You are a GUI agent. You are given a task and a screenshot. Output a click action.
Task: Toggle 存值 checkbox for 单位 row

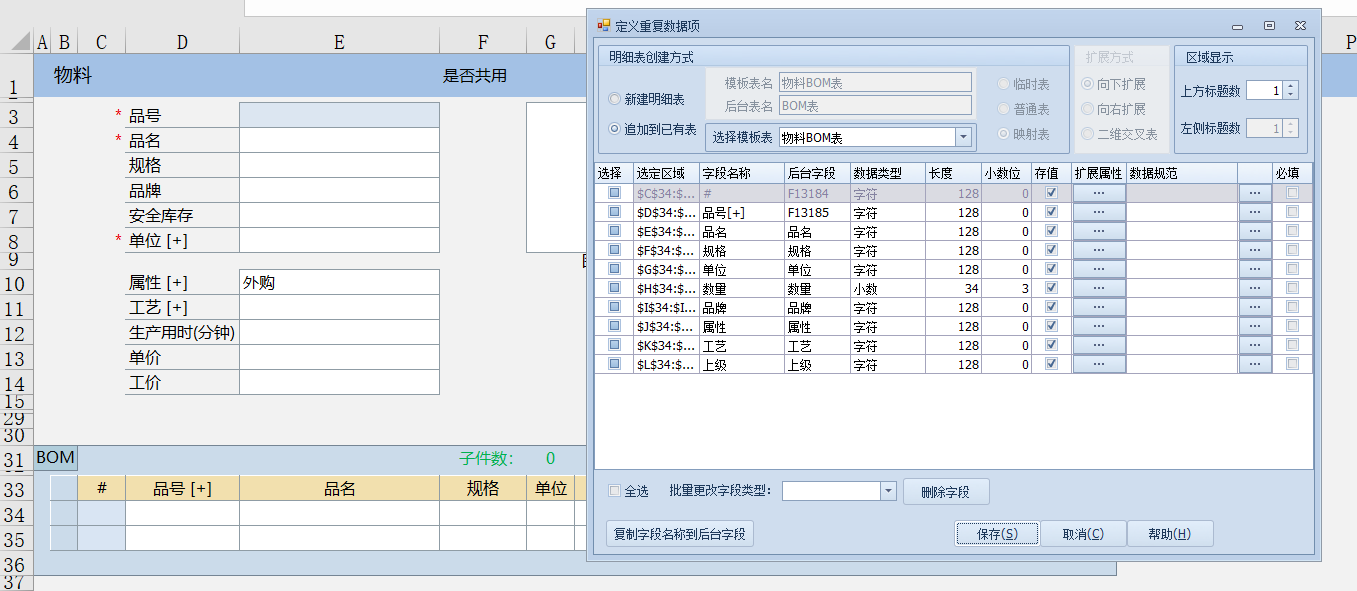[x=1050, y=269]
